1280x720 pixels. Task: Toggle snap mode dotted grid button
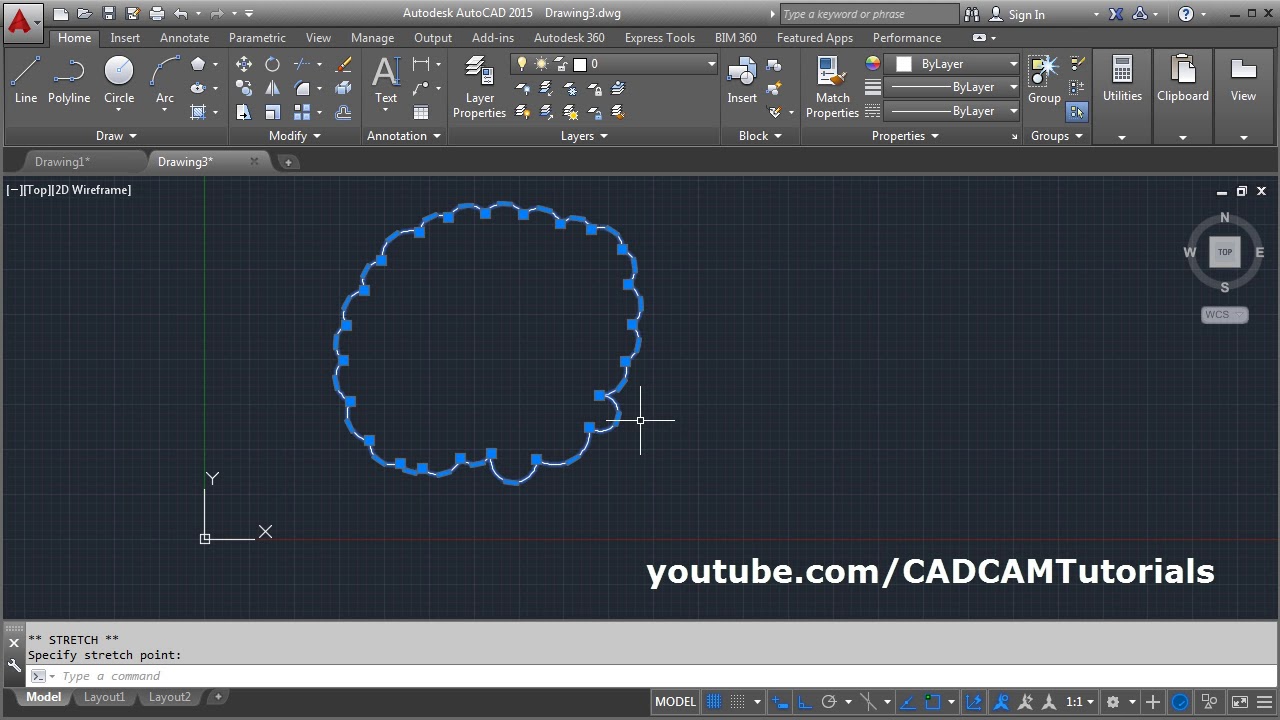pos(738,701)
